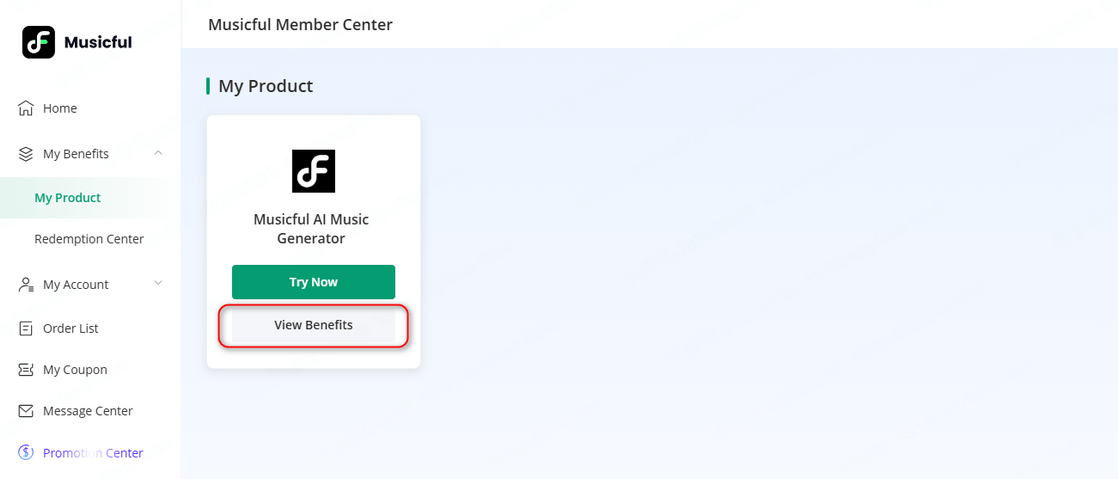
Task: Click the Musicful brand name text
Action: pyautogui.click(x=98, y=42)
